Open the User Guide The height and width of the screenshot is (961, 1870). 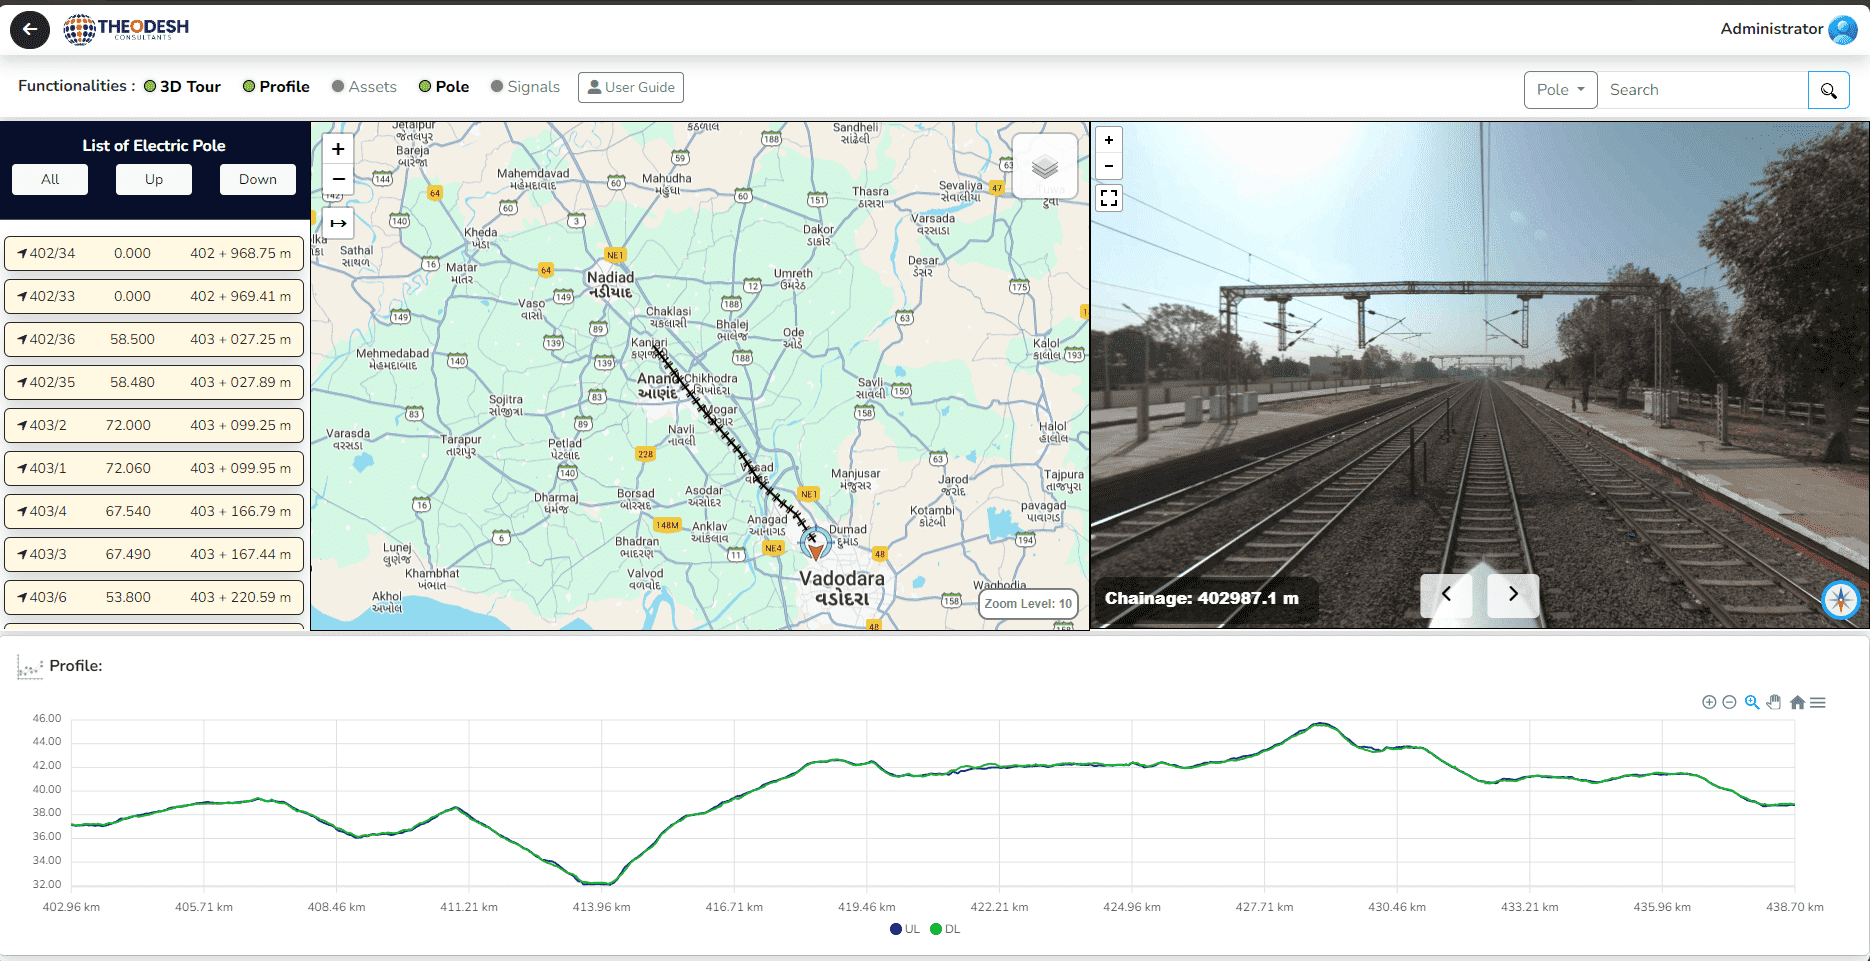(631, 87)
